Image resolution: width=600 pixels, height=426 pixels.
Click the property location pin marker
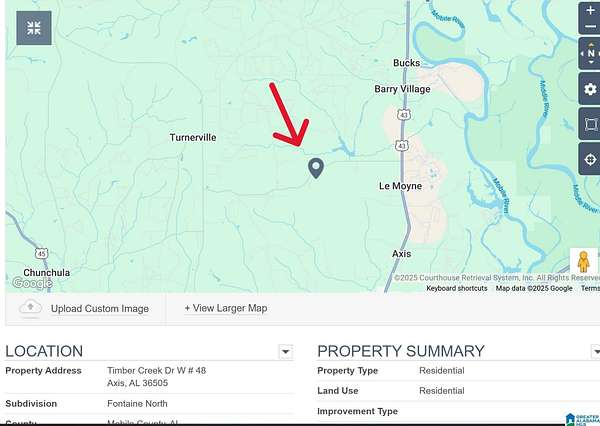point(316,168)
